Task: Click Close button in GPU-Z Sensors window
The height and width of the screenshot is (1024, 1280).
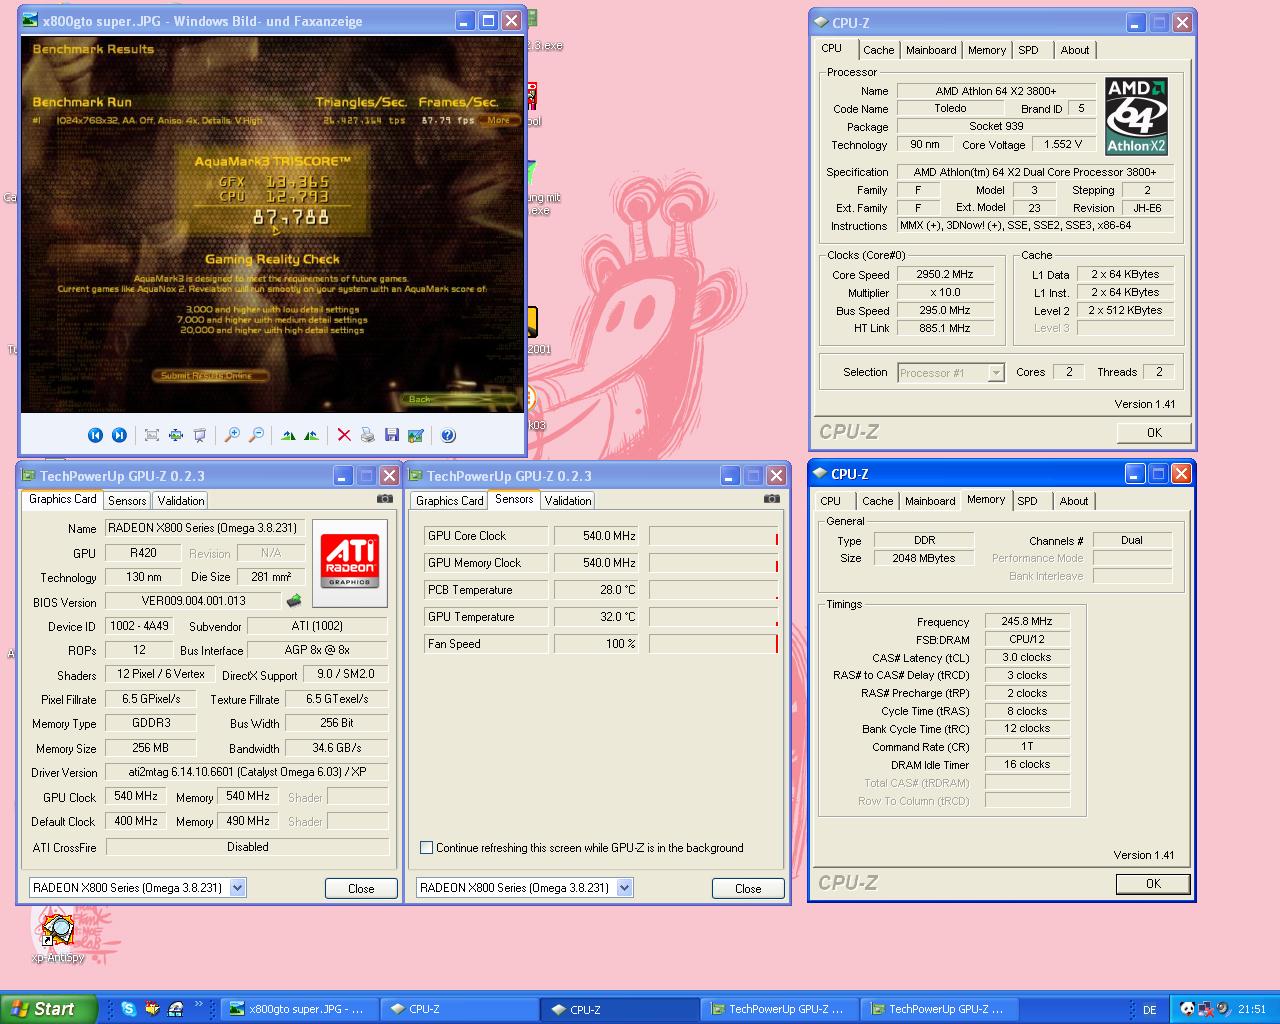Action: coord(748,888)
